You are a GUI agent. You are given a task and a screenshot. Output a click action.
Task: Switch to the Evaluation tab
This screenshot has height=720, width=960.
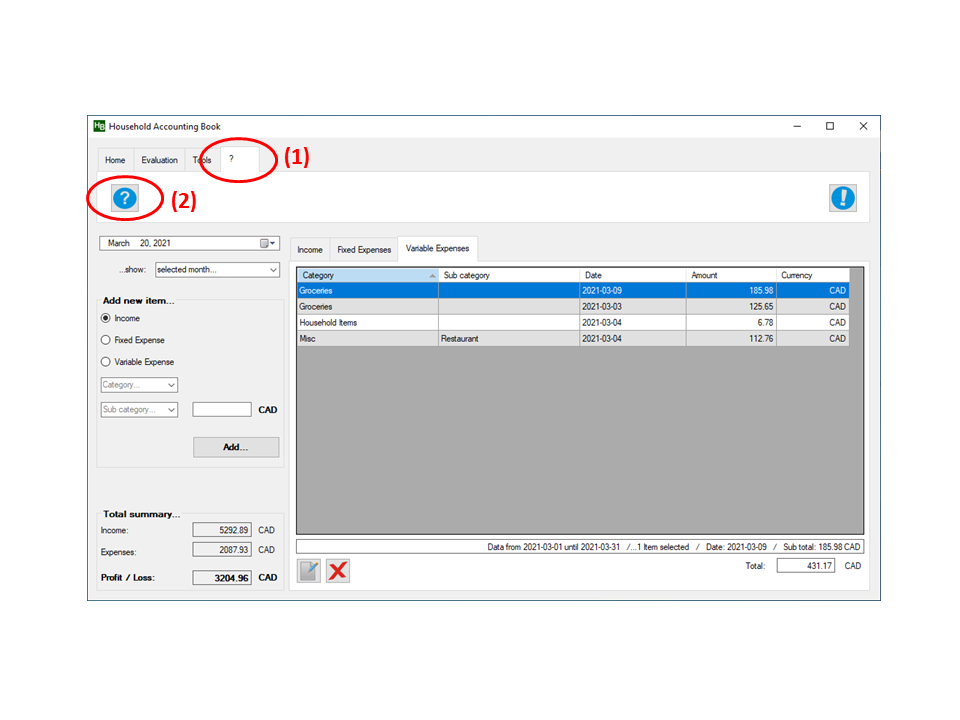(159, 160)
